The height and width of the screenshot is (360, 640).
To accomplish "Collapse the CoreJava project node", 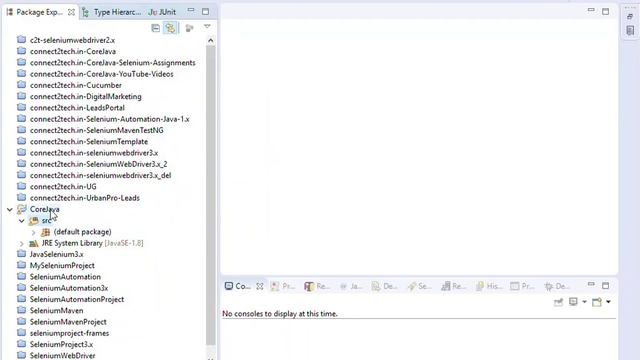I will point(10,209).
